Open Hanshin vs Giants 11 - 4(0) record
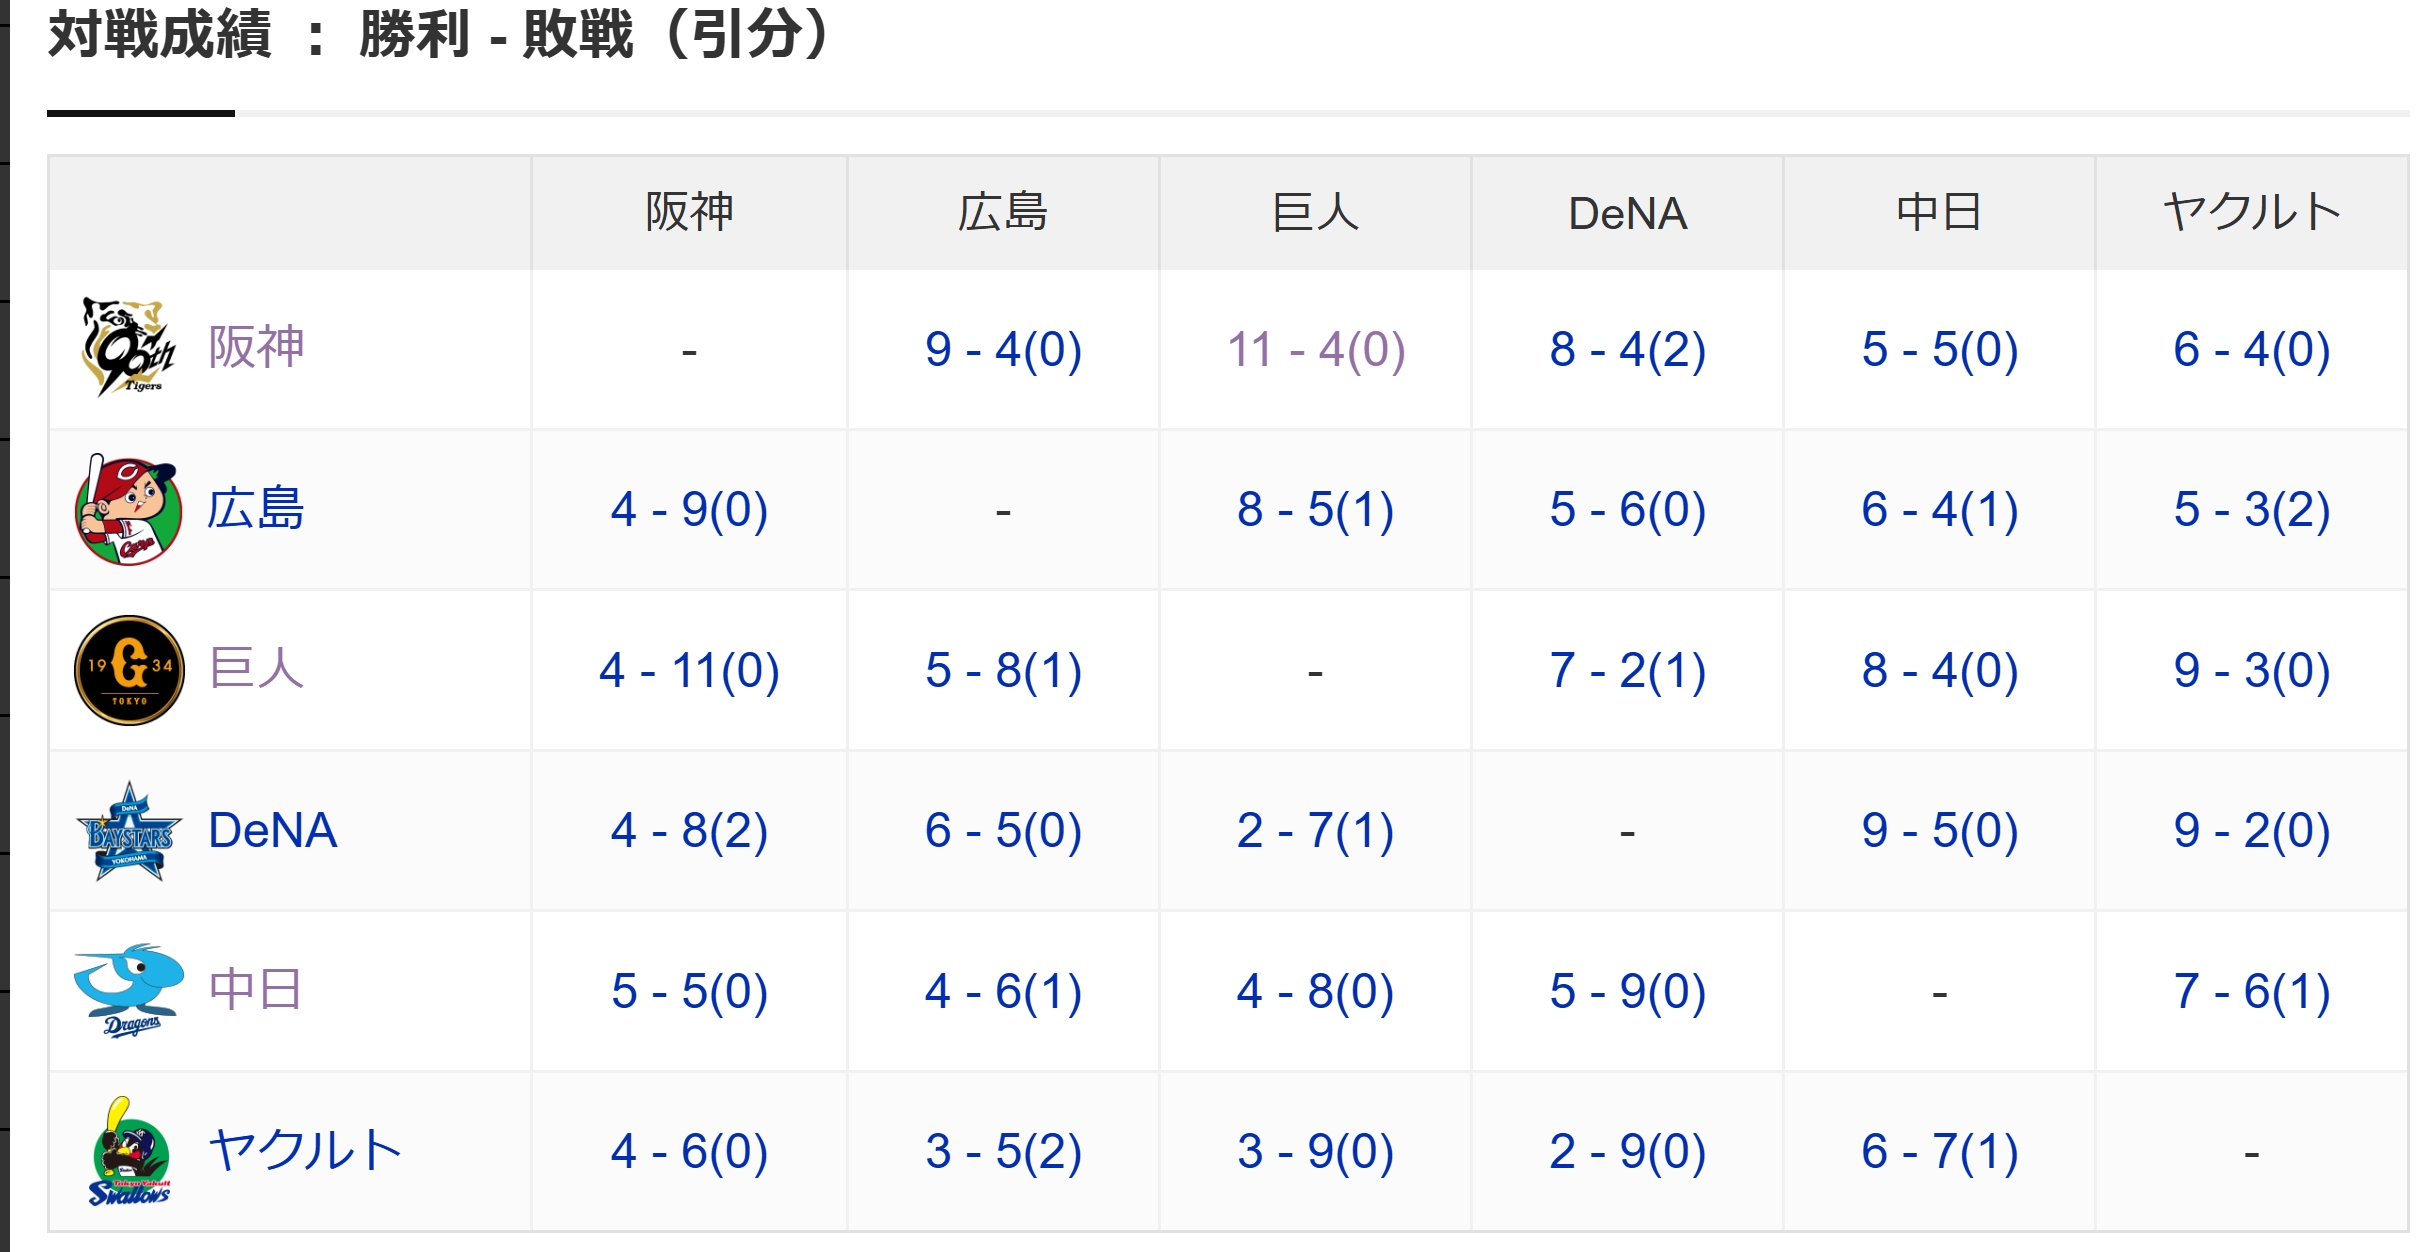 tap(1316, 350)
